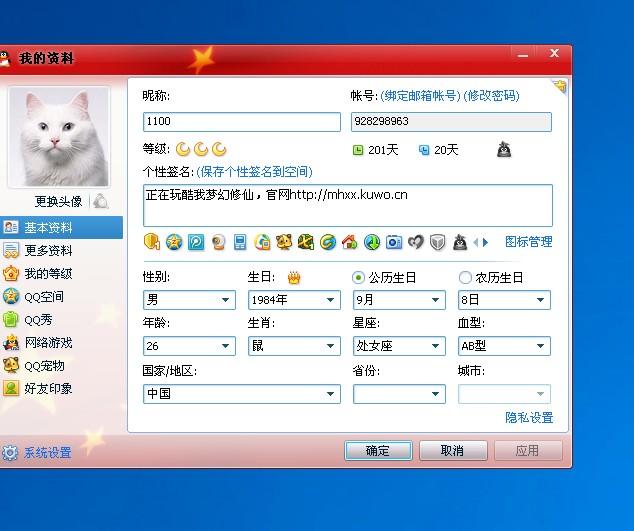
Task: Open the QQ空间 sidebar tab
Action: [61, 296]
